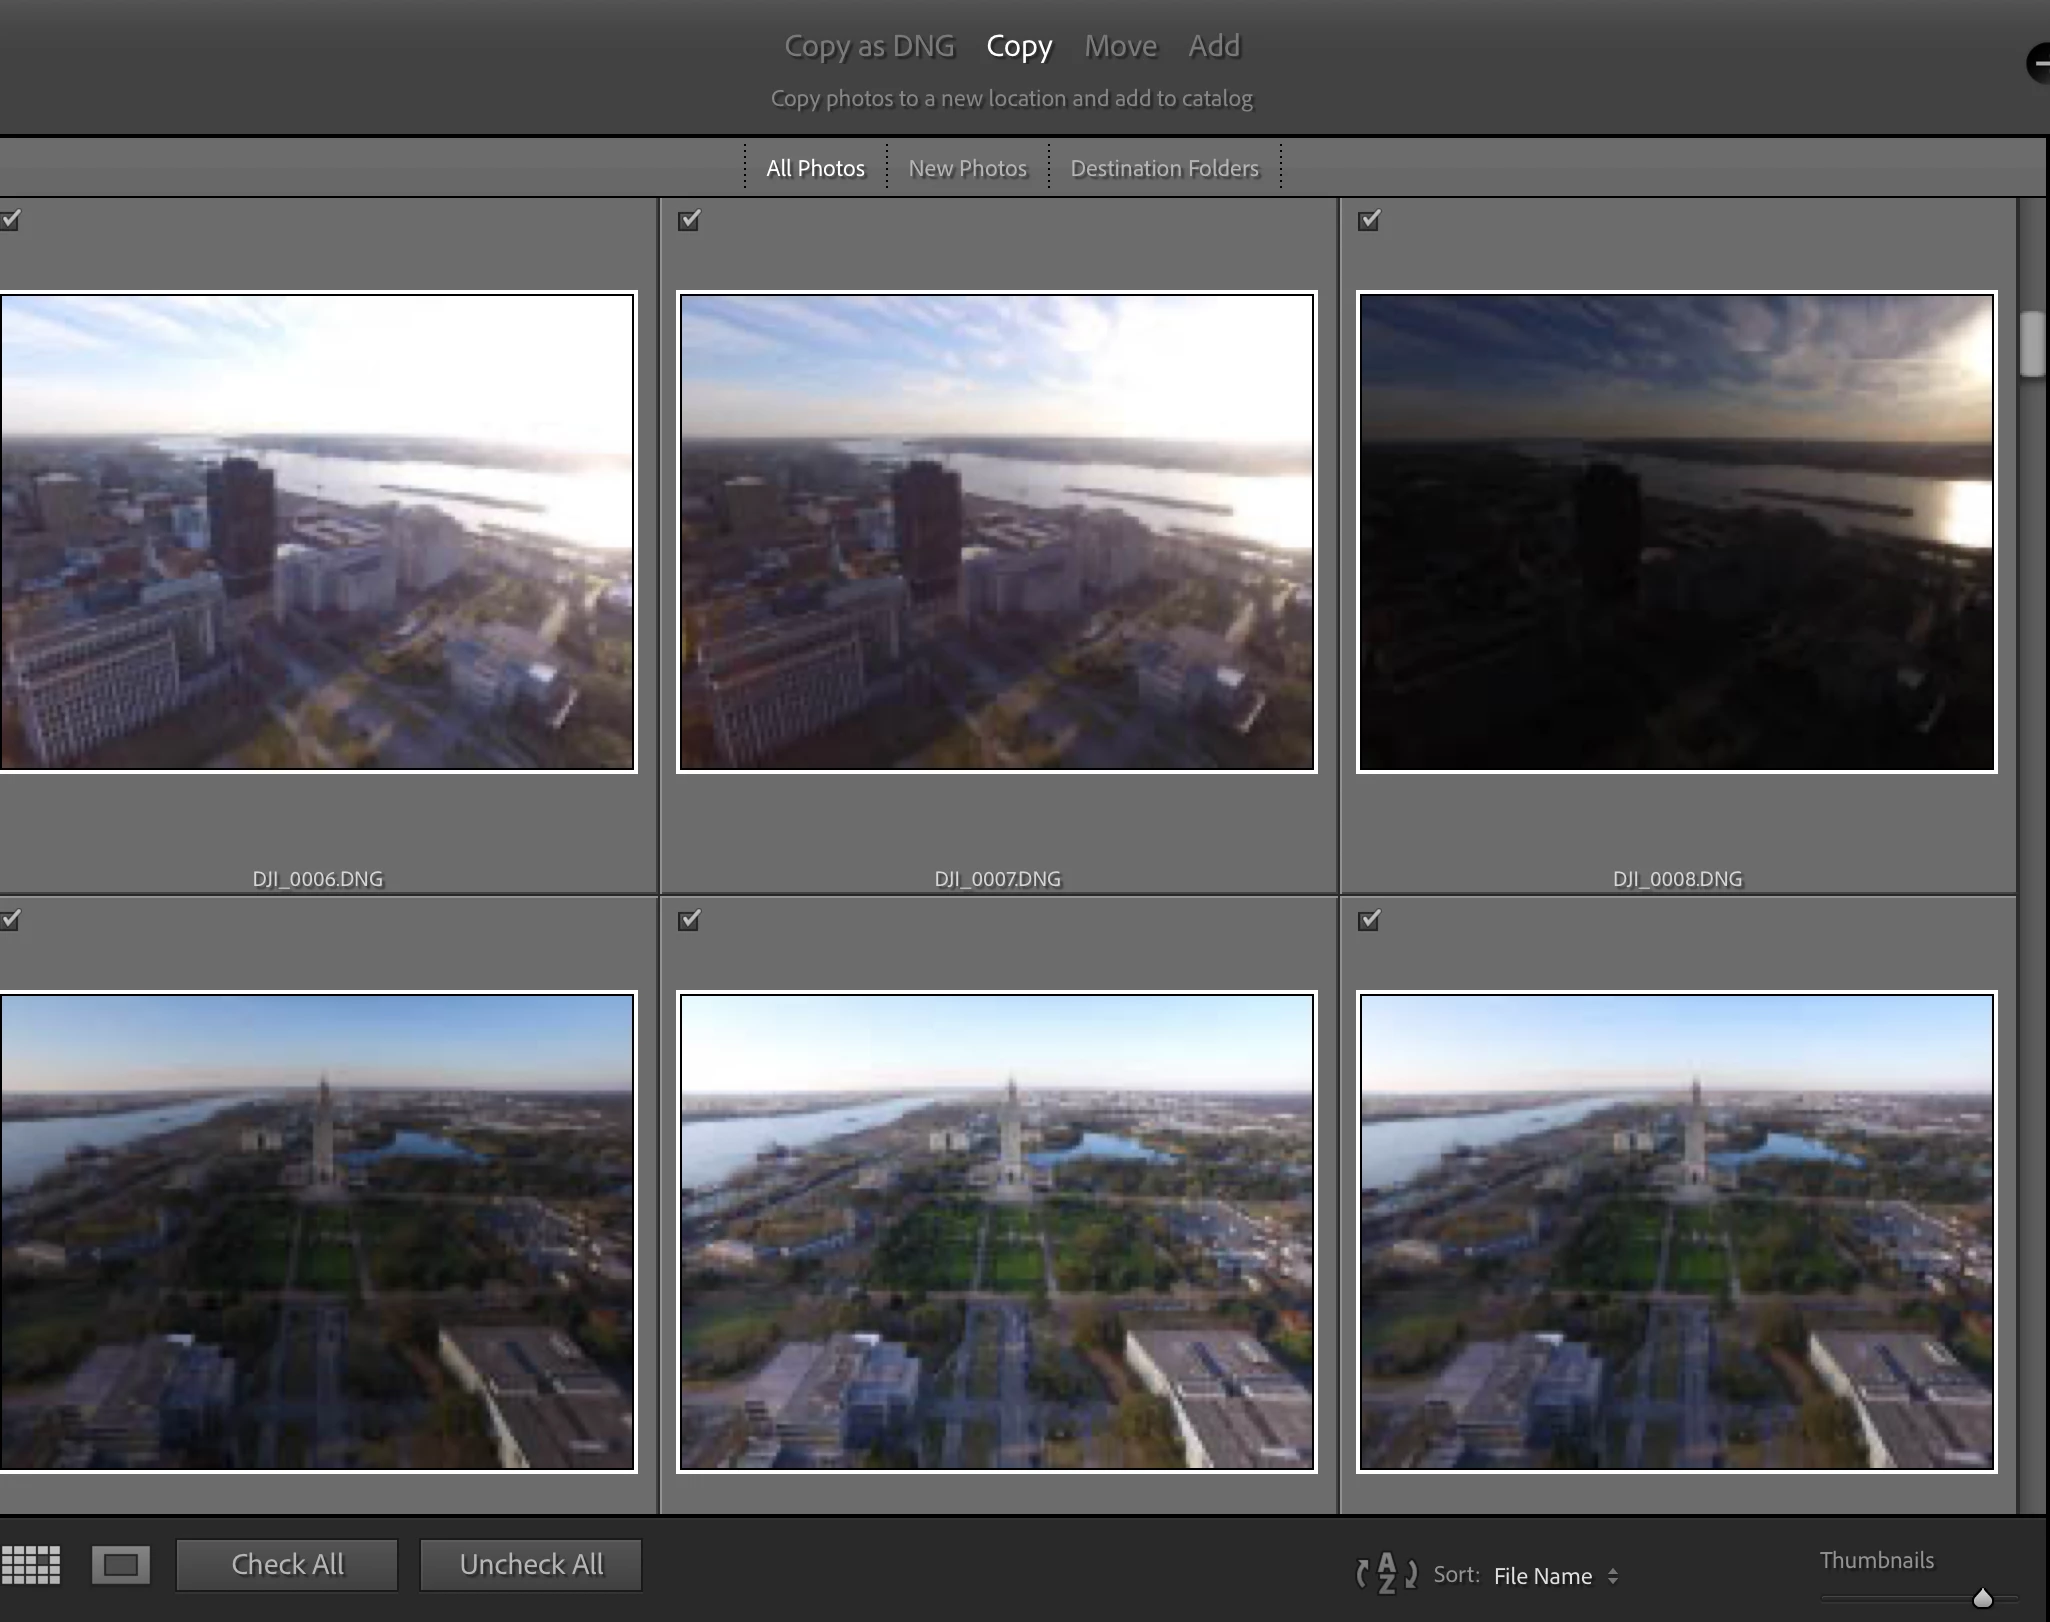
Task: Click the Uncheck All button
Action: 531,1565
